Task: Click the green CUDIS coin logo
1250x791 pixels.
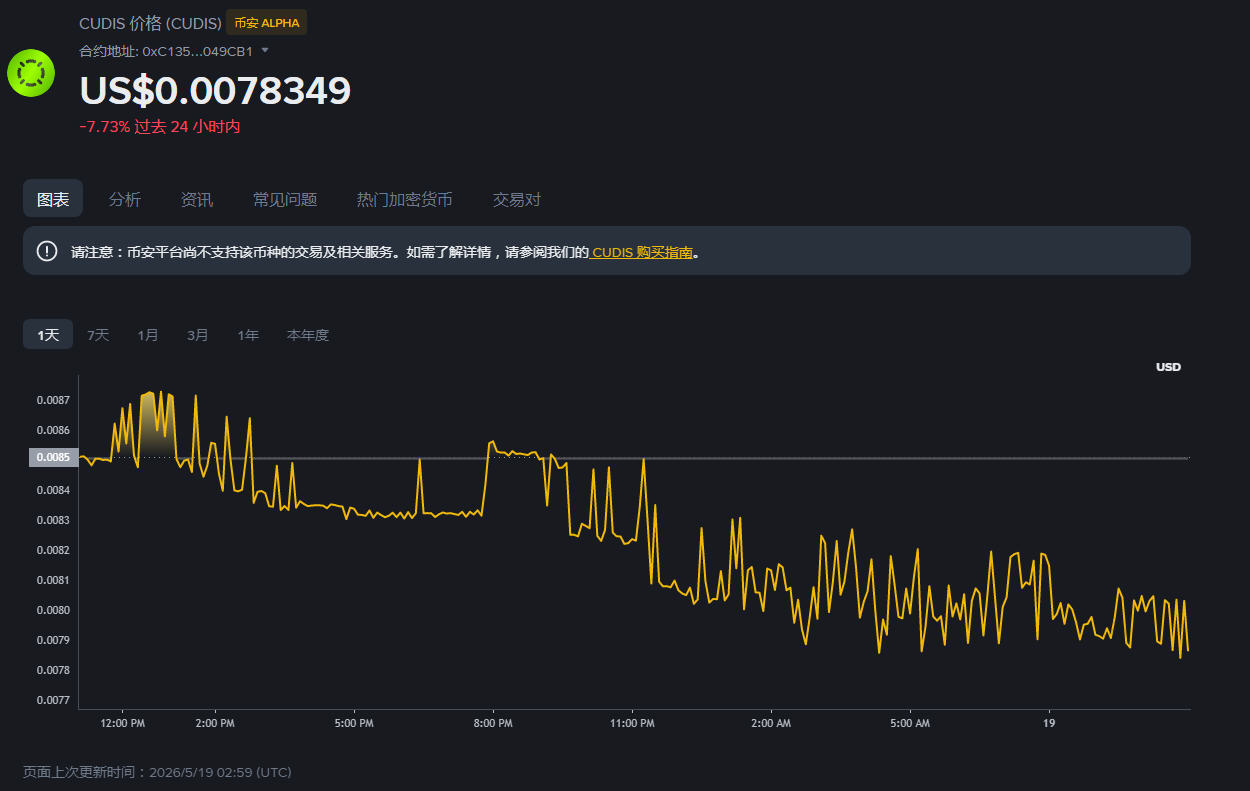Action: 31,73
